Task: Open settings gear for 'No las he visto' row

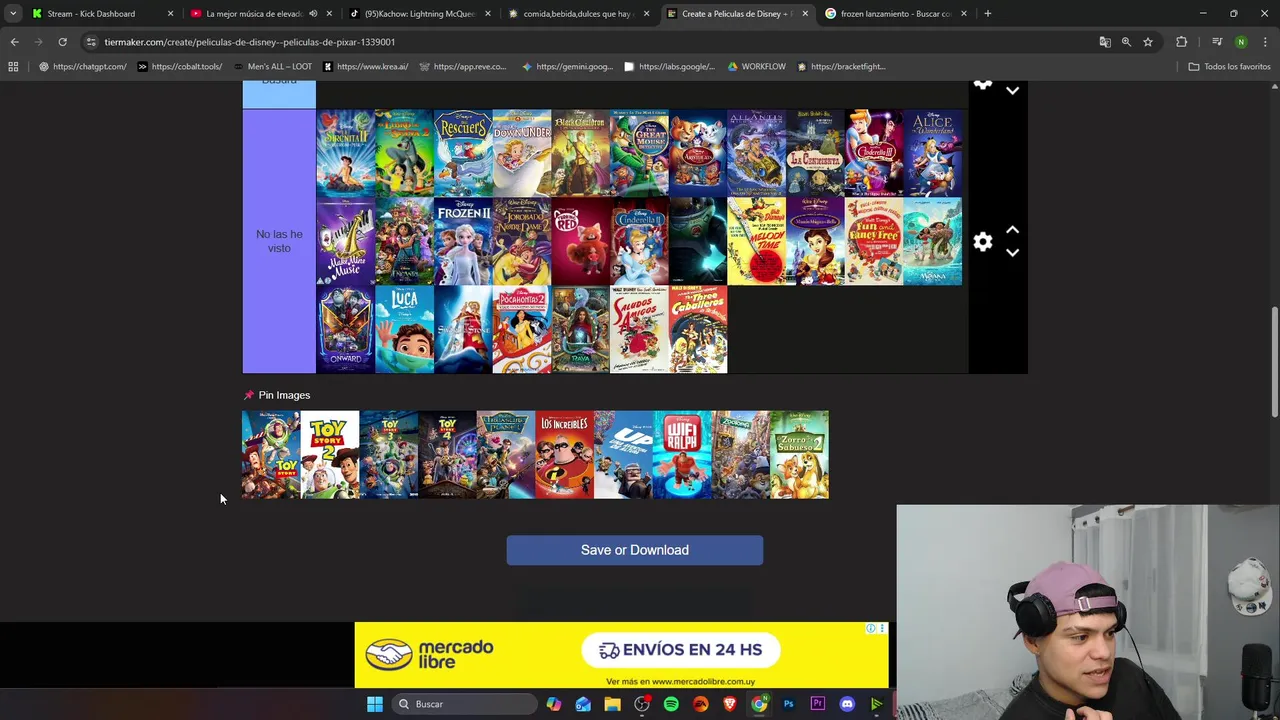Action: click(x=983, y=242)
